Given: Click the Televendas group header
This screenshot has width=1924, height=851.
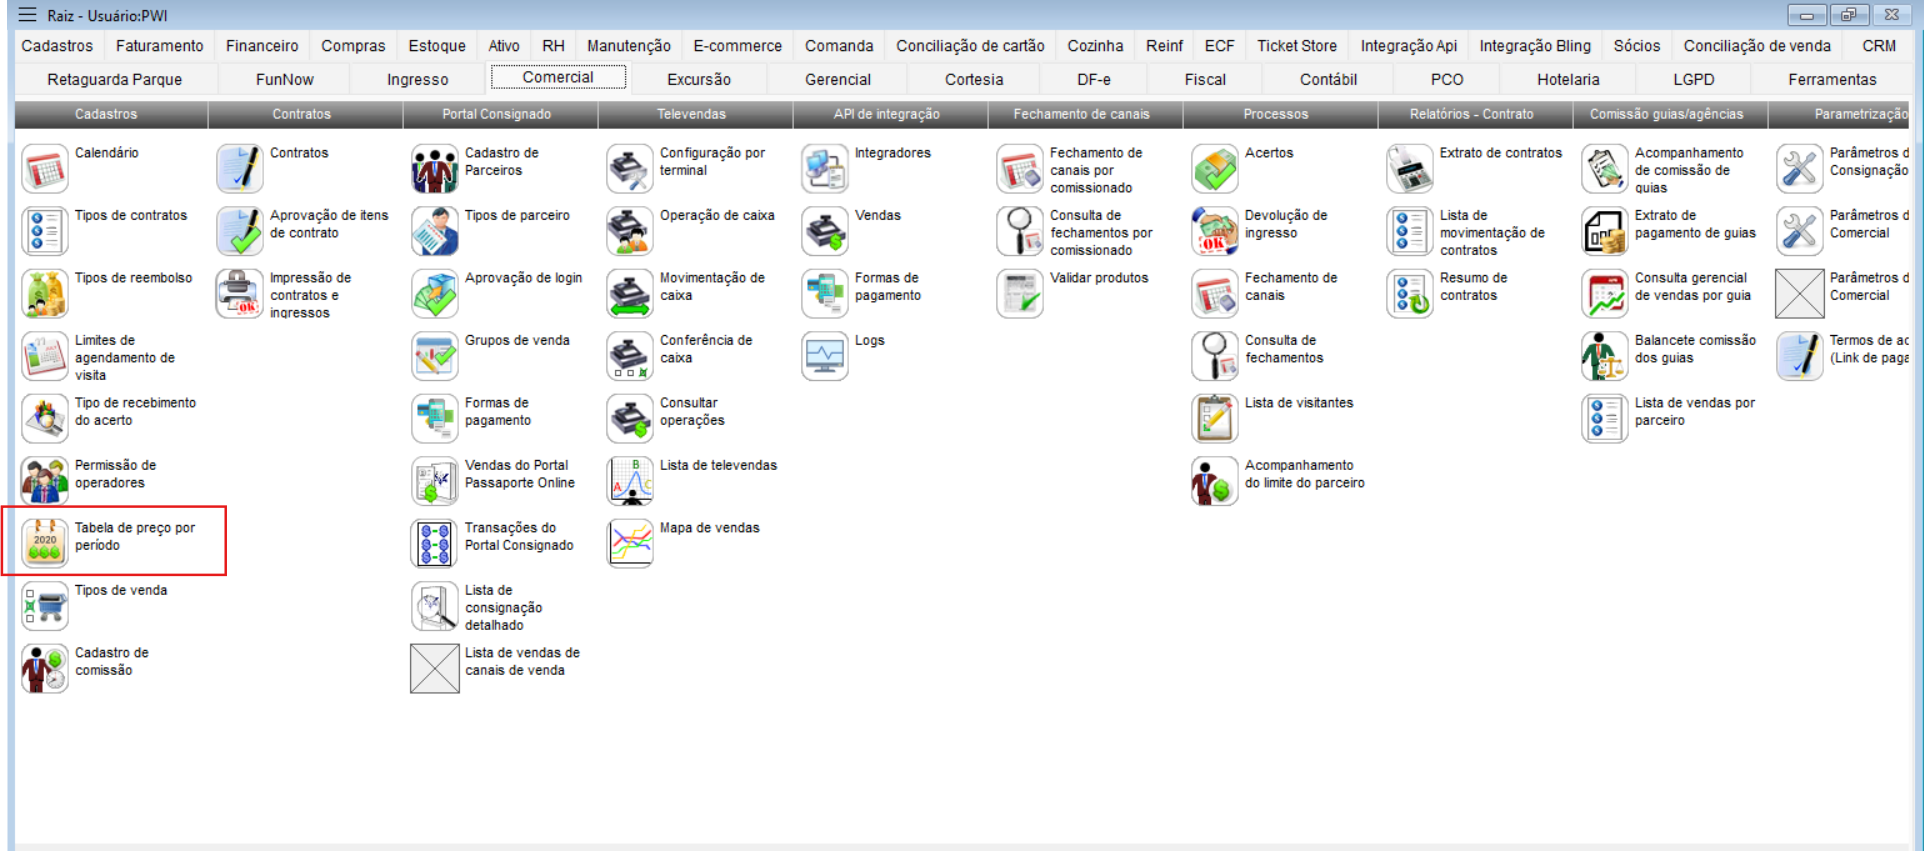Looking at the screenshot, I should [692, 114].
